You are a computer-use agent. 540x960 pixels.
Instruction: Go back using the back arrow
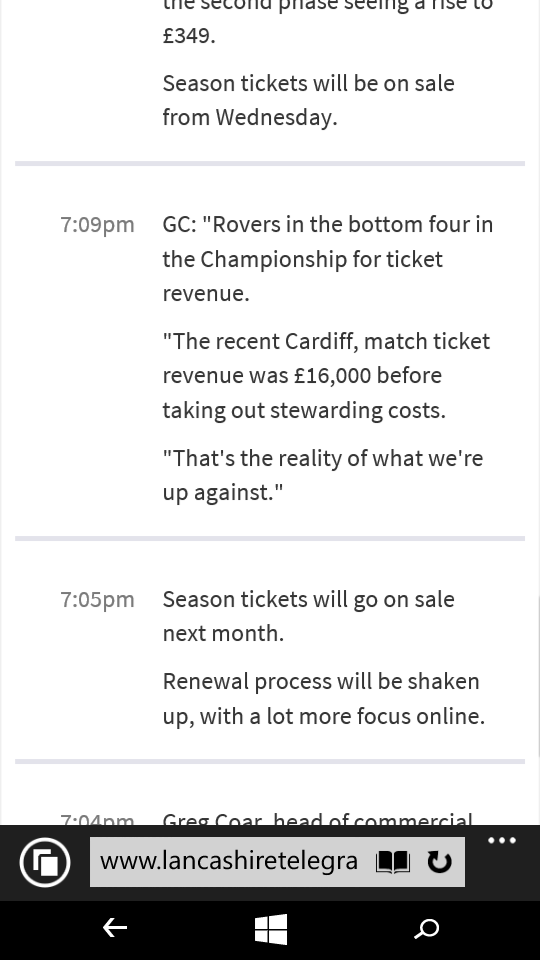coord(114,928)
